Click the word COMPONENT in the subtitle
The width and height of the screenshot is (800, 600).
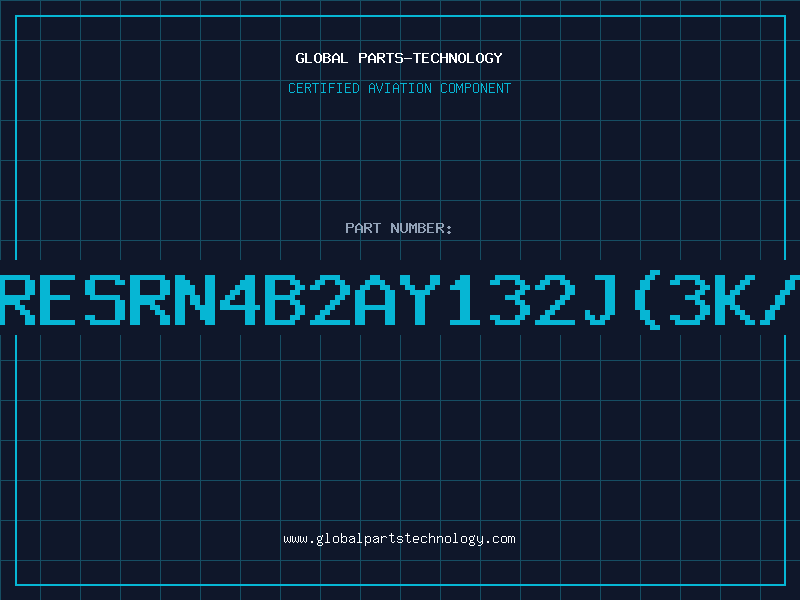476,88
